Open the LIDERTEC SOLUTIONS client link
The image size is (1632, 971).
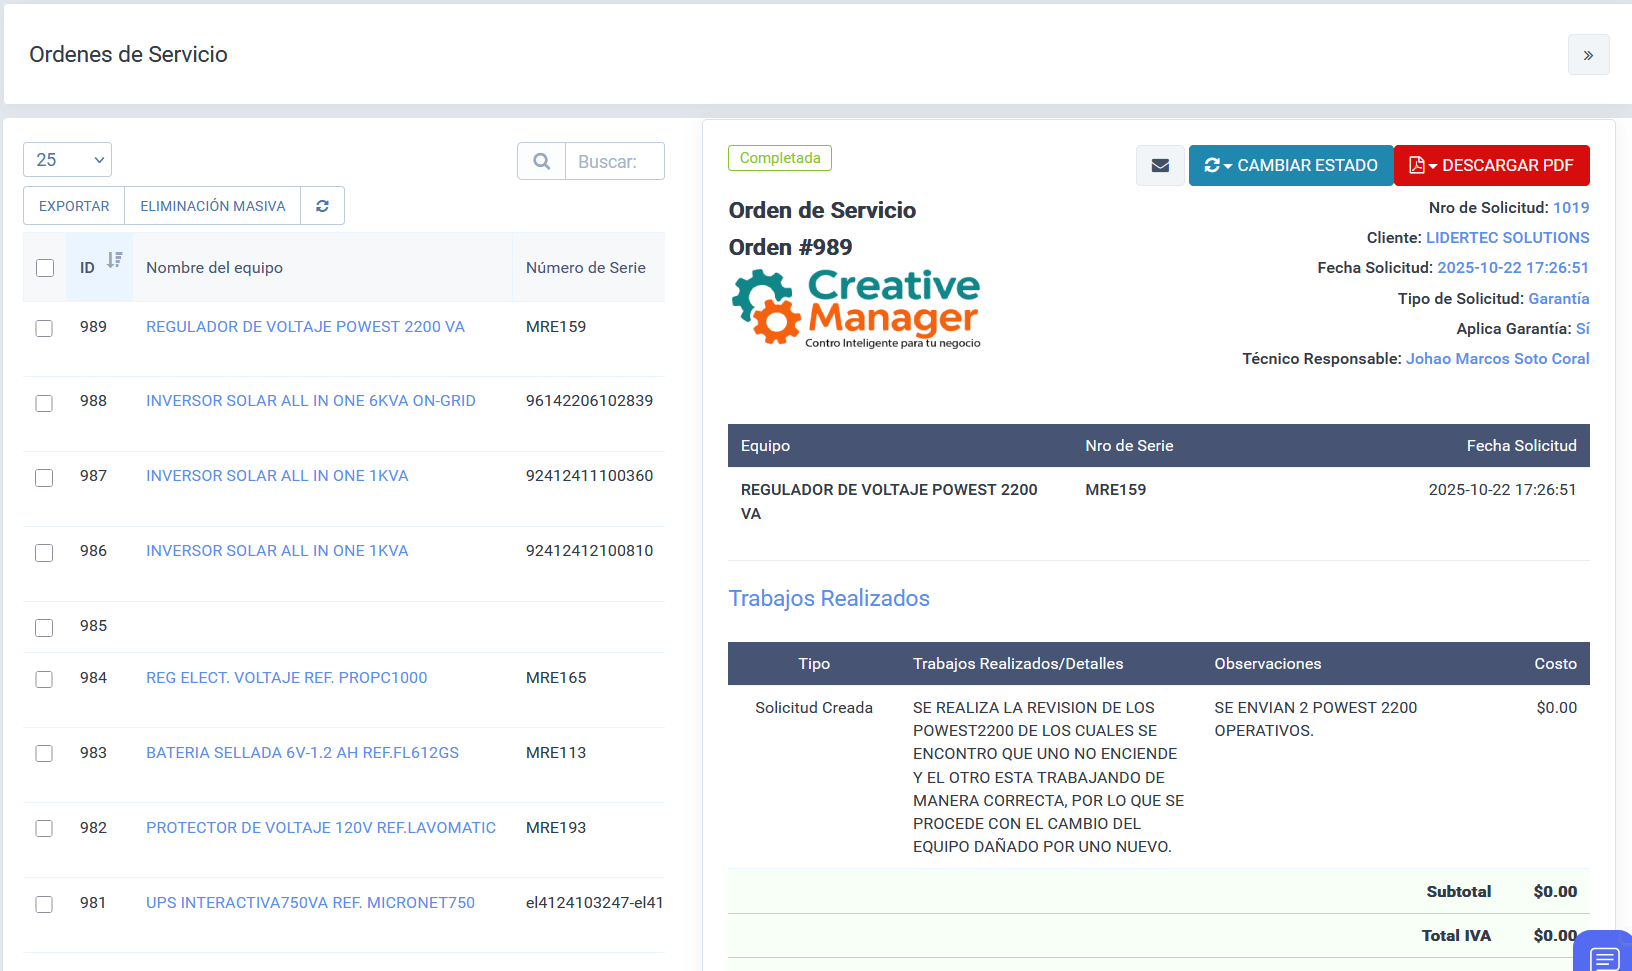pos(1507,238)
